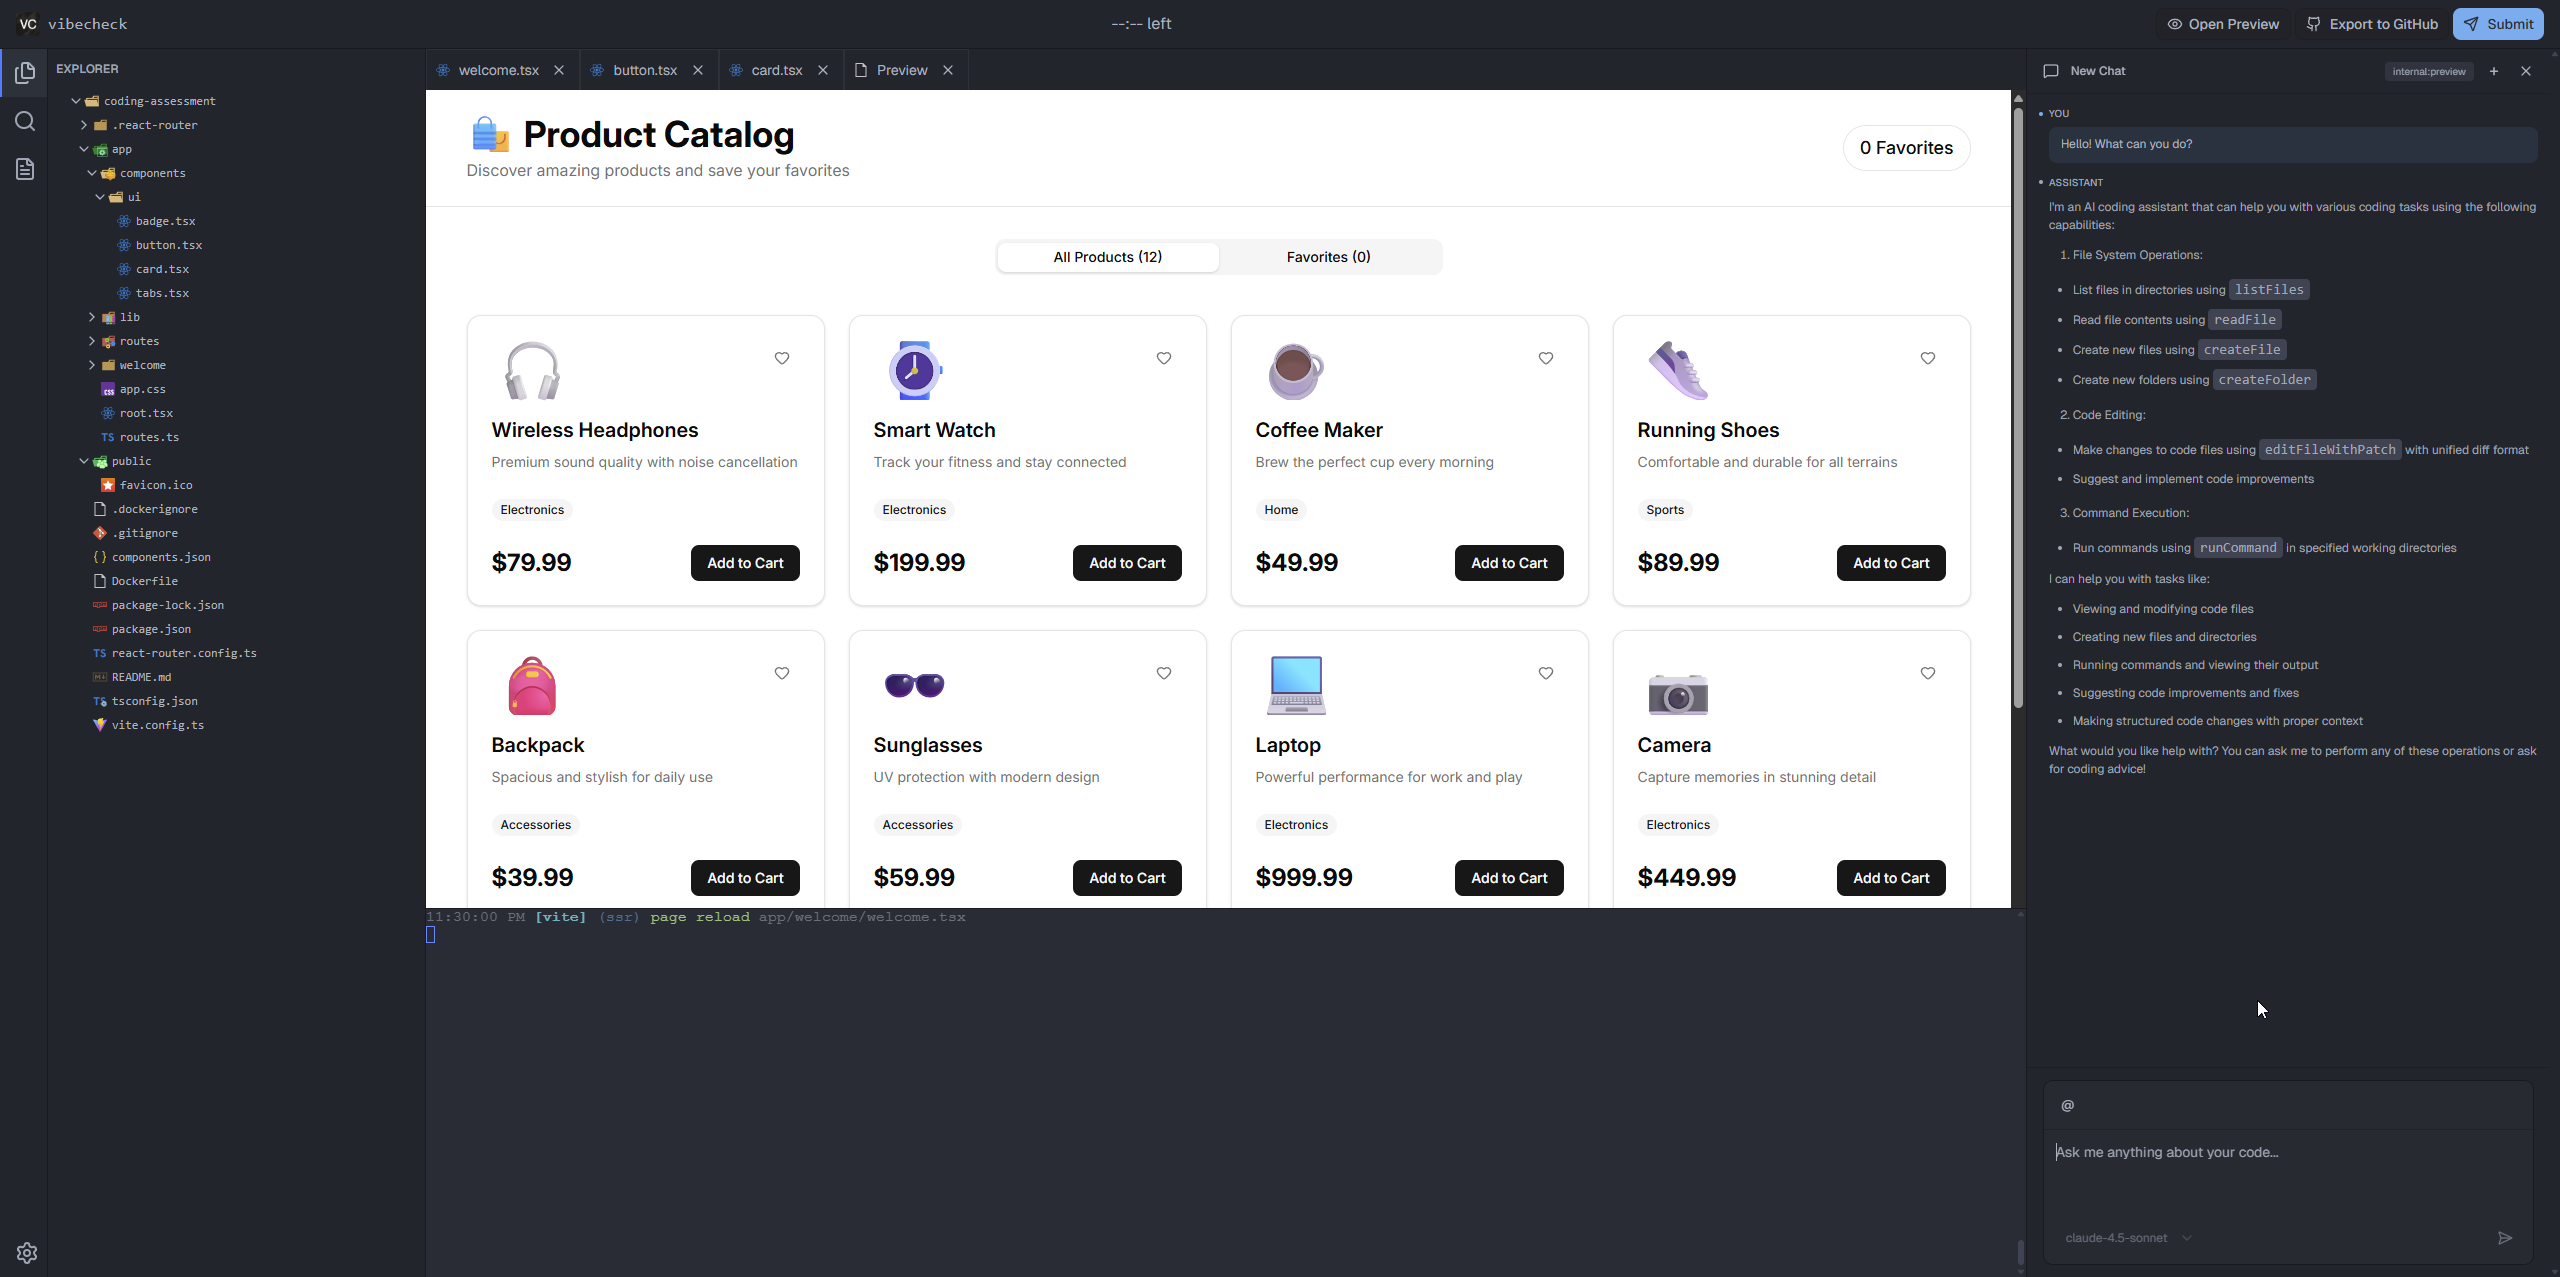
Task: Start new chat with plus icon
Action: tap(2494, 71)
